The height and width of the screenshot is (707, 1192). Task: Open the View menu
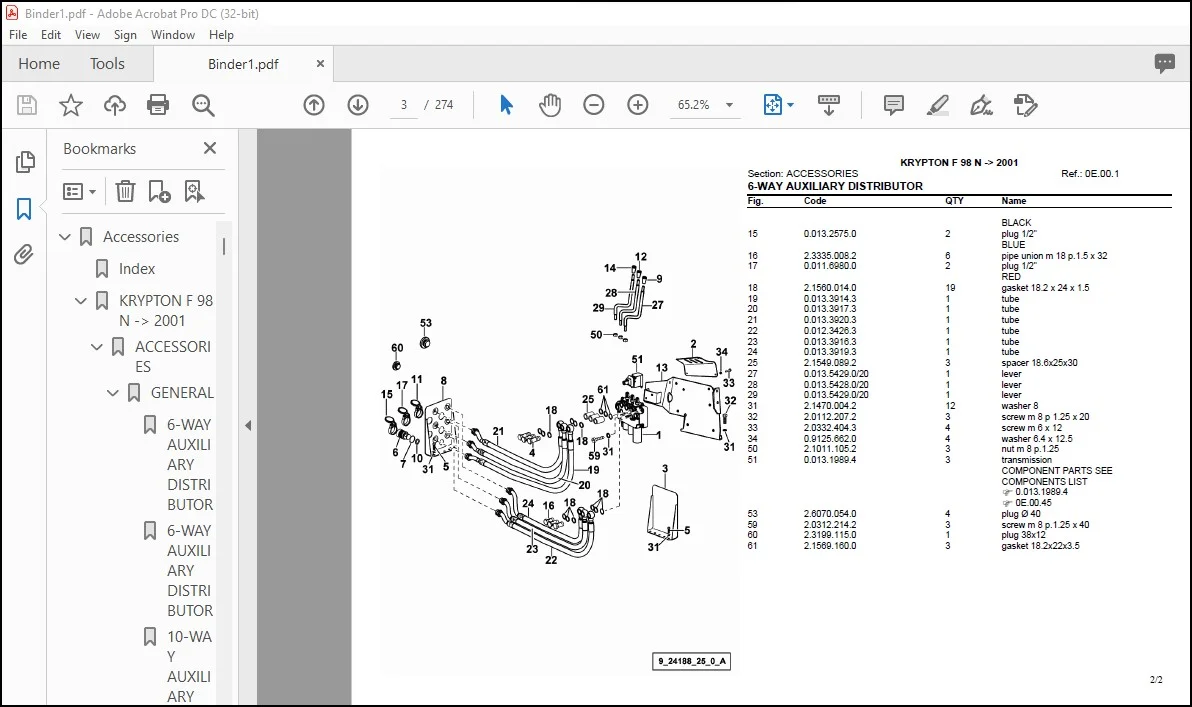pos(87,35)
